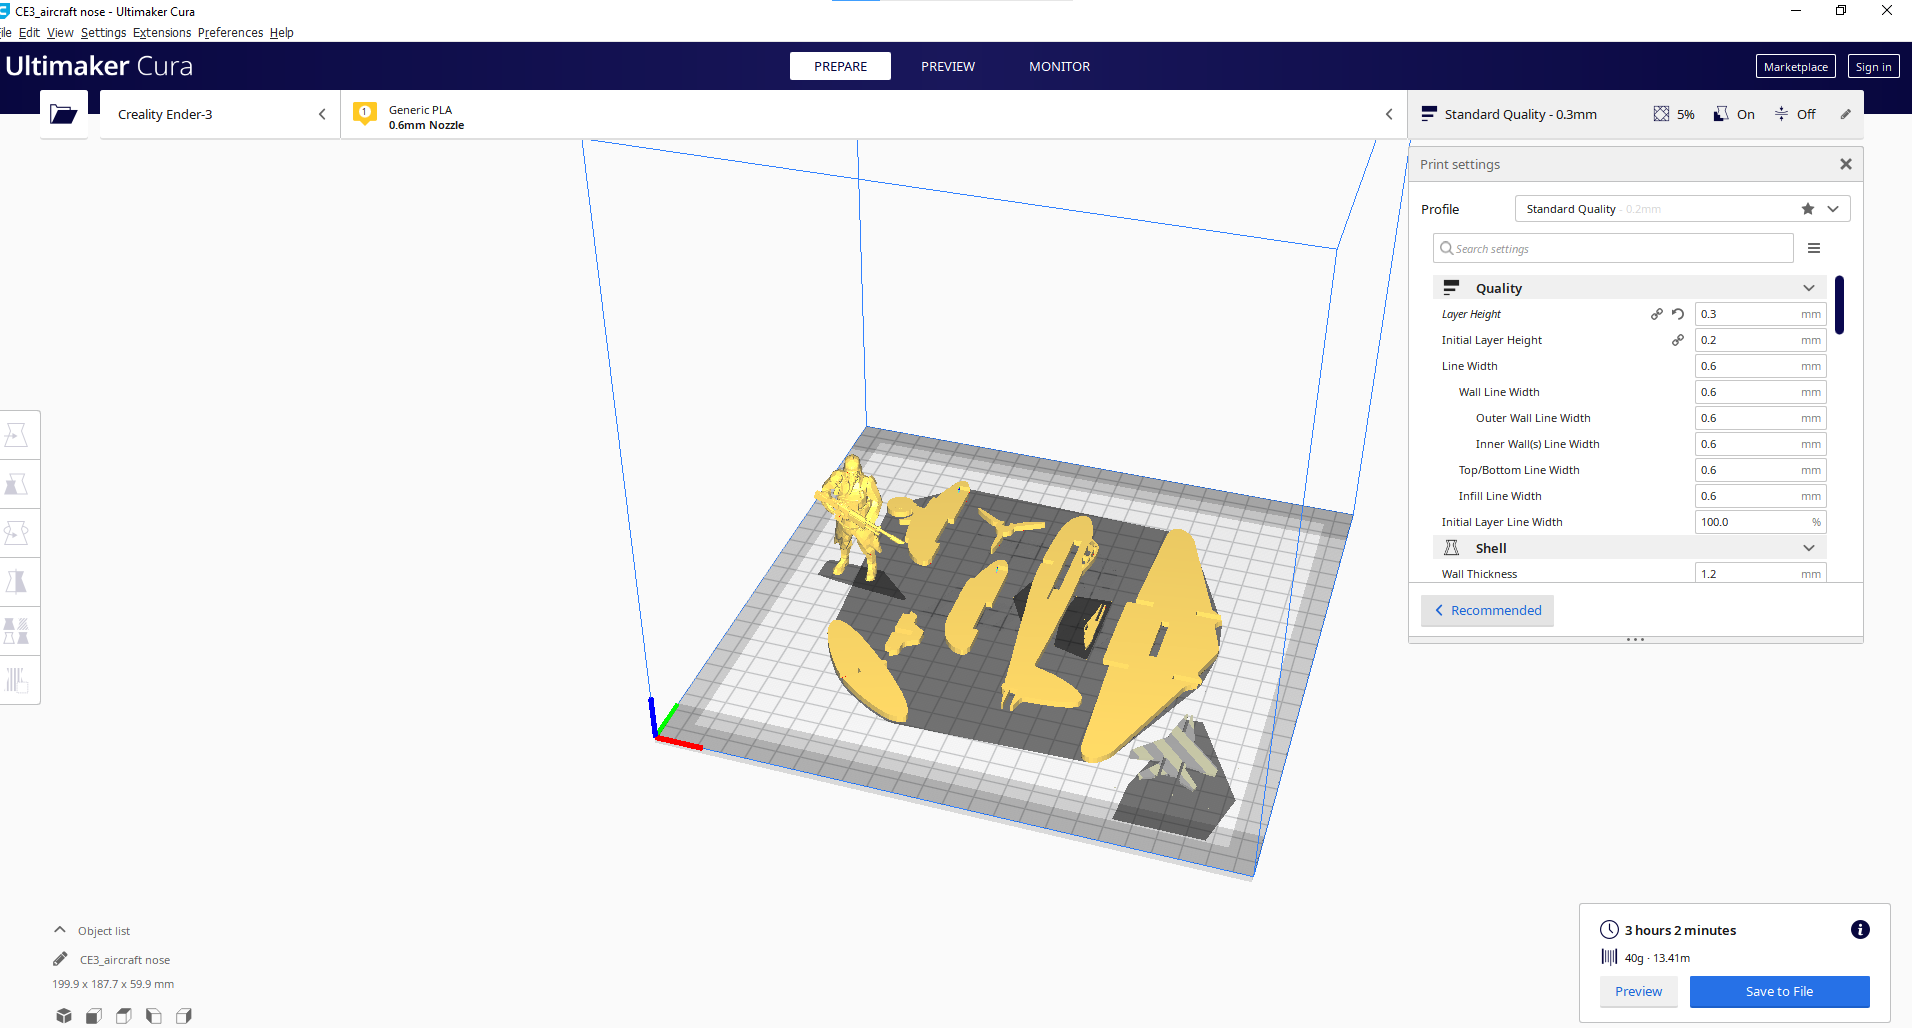Open the Creality Ender-3 printer selector
This screenshot has width=1912, height=1028.
point(220,114)
